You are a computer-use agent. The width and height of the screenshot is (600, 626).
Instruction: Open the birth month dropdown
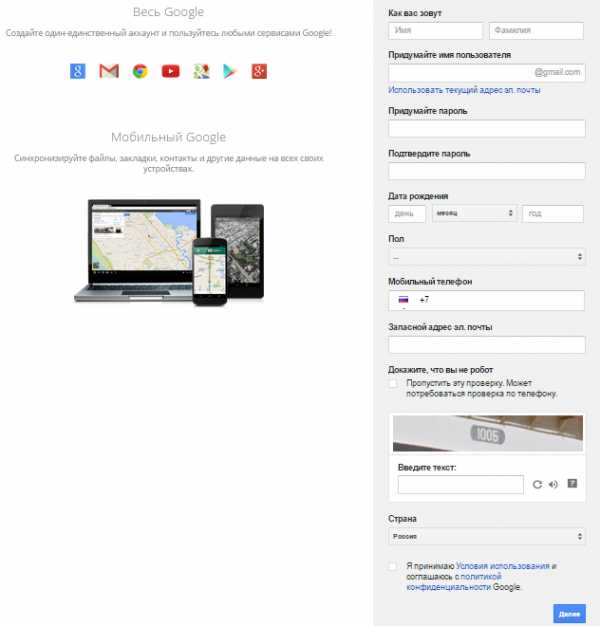(474, 214)
